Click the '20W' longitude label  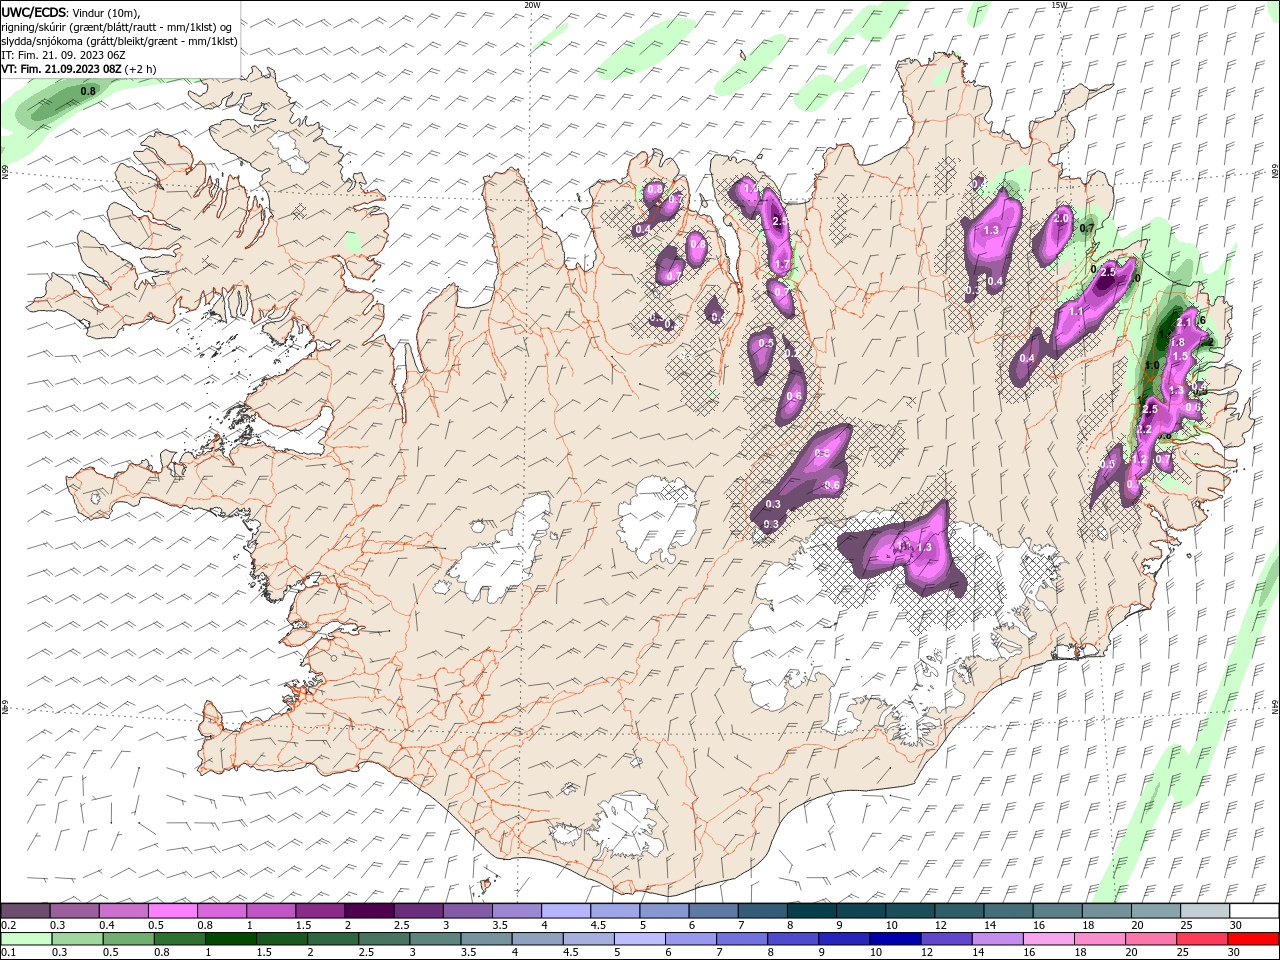[532, 5]
